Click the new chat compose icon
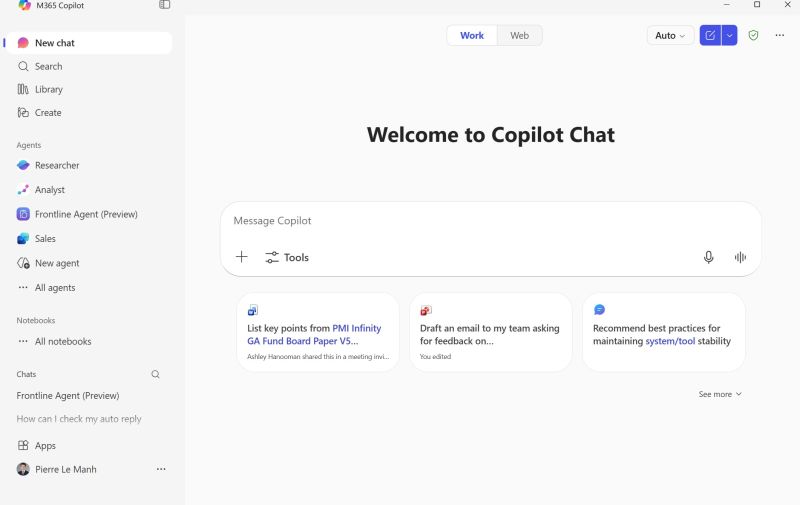800x505 pixels. click(710, 35)
